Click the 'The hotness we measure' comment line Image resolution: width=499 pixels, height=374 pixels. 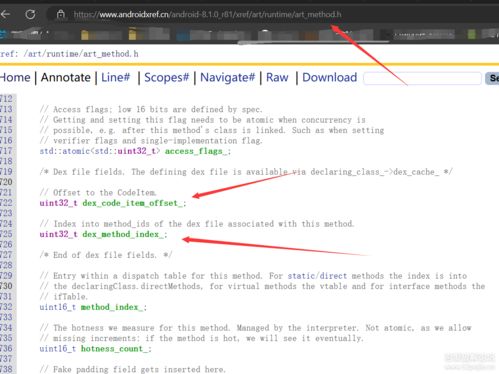[255, 328]
